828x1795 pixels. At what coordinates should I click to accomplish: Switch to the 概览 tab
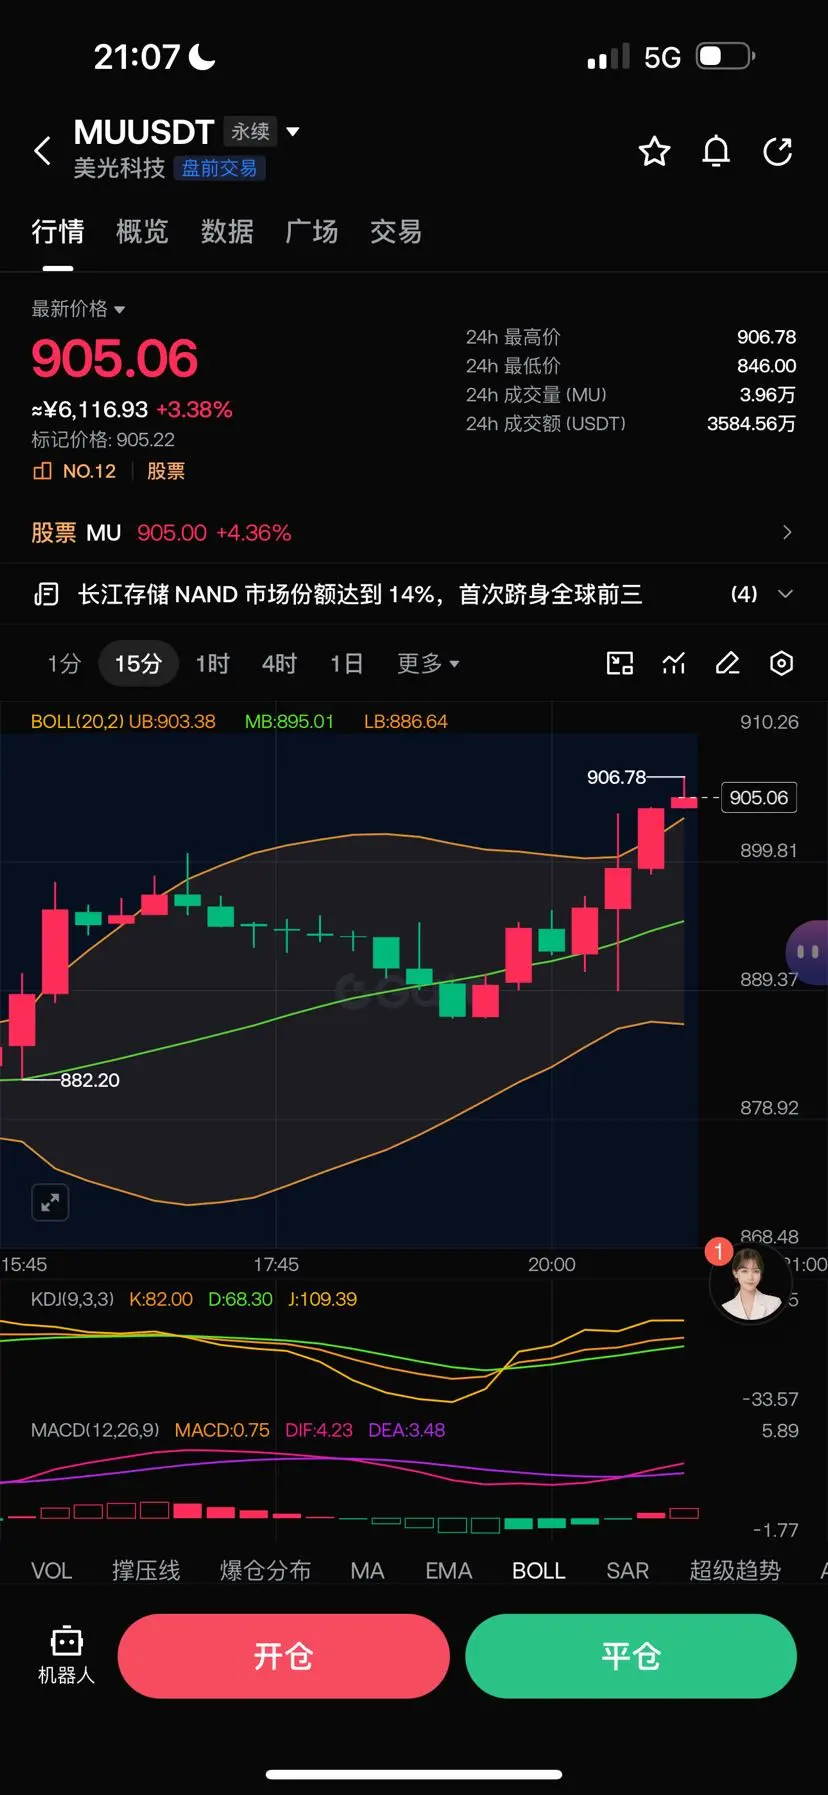click(142, 232)
